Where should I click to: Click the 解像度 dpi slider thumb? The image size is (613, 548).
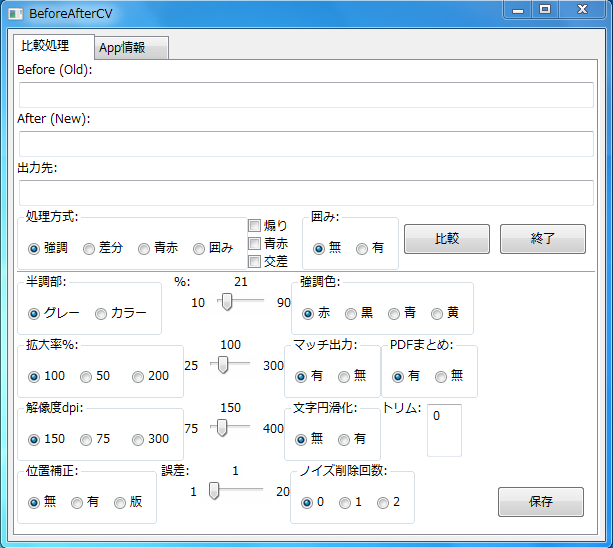point(222,428)
